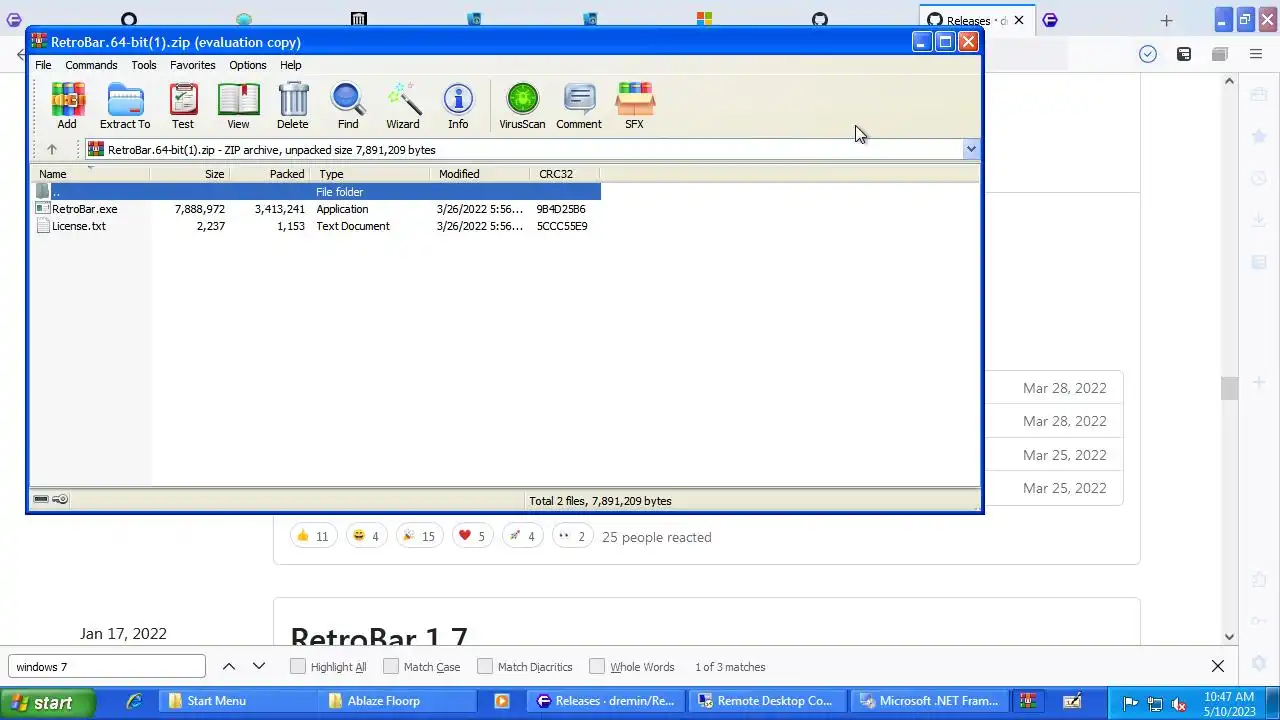Open the Commands menu

[x=91, y=65]
